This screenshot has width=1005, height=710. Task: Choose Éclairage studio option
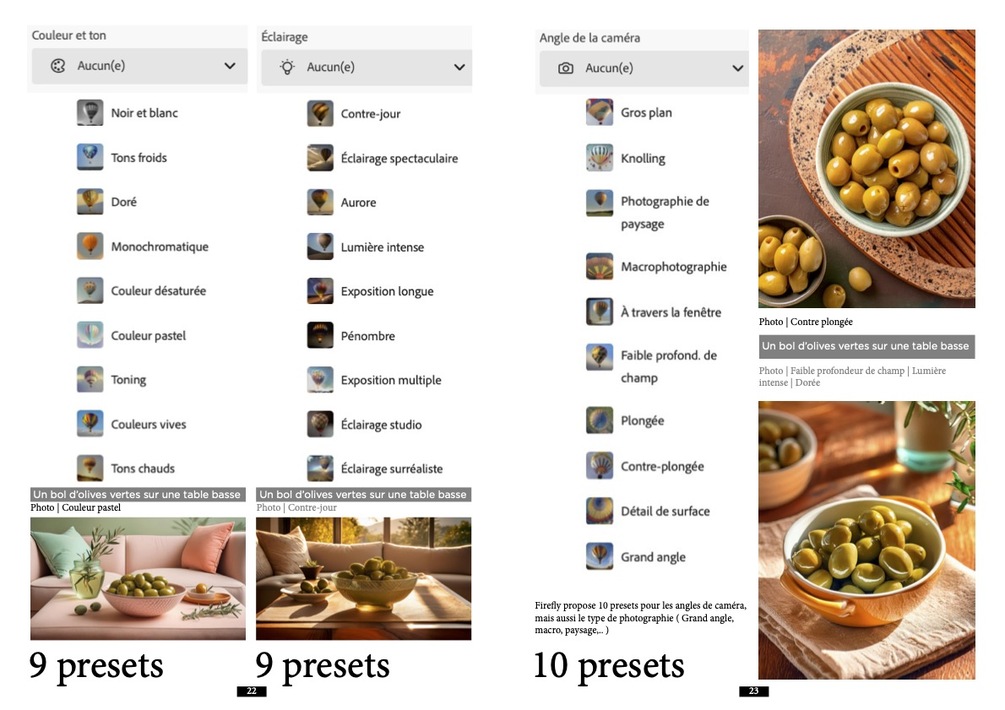[381, 424]
